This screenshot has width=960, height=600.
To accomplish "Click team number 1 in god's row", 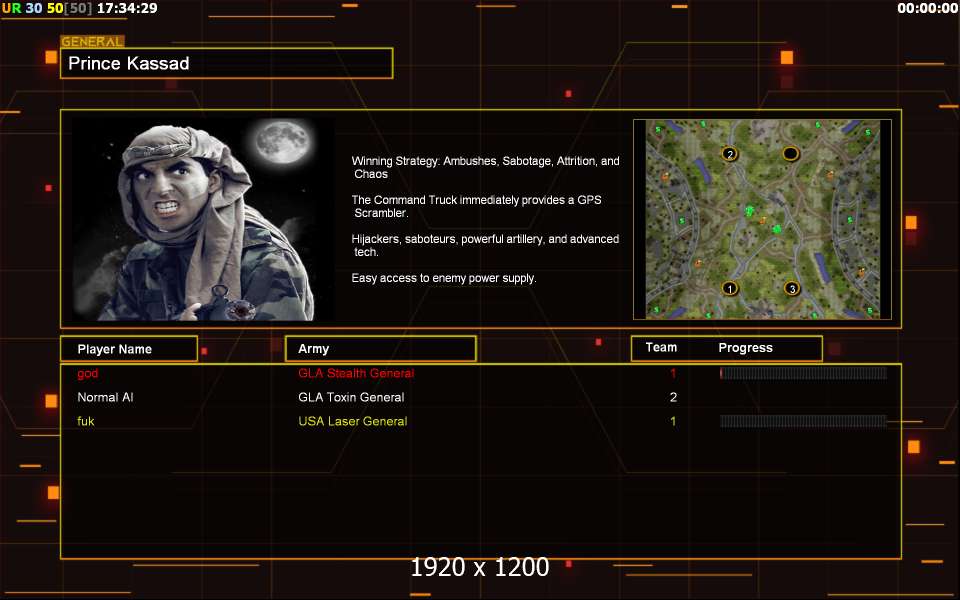I will click(x=673, y=373).
